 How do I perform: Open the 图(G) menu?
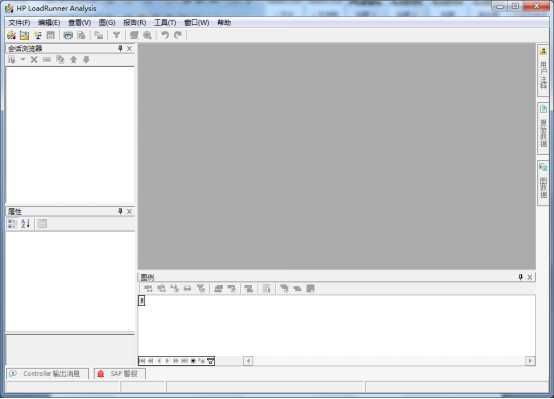(x=107, y=23)
